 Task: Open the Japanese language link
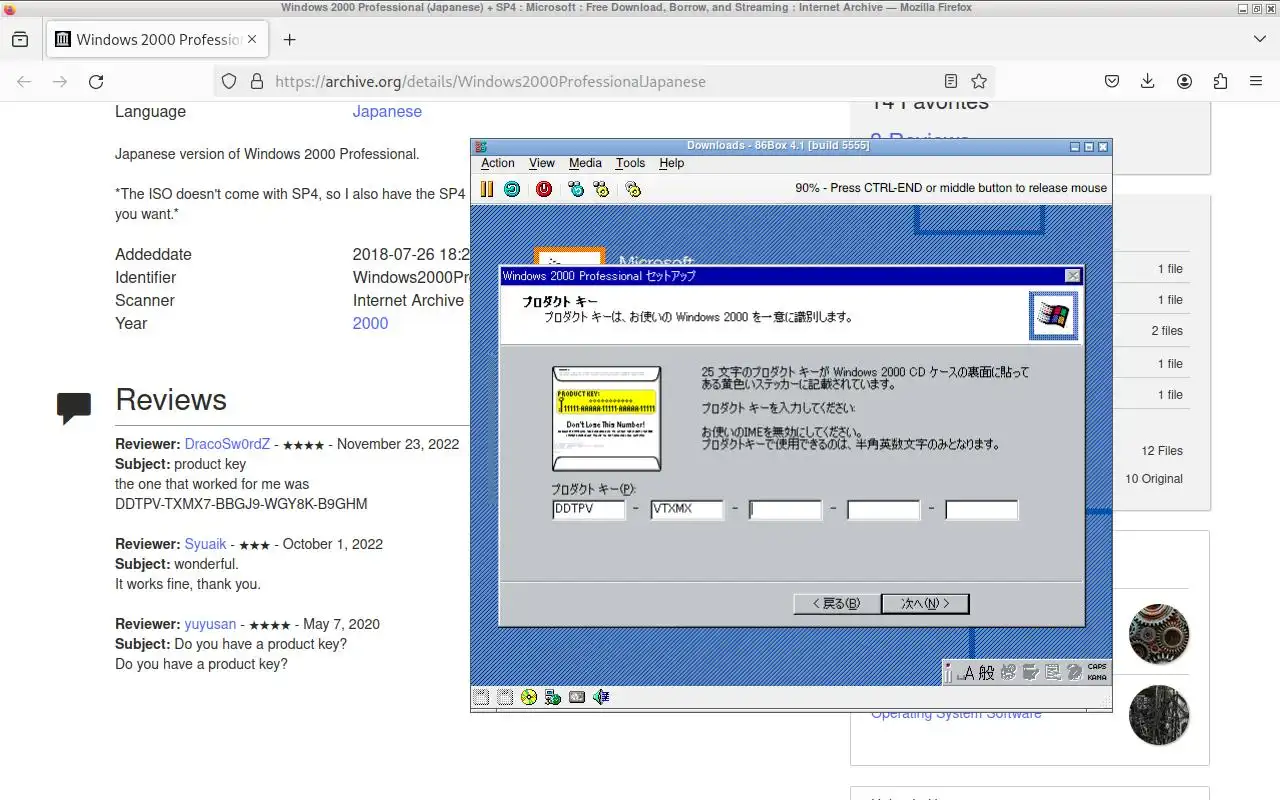click(387, 112)
